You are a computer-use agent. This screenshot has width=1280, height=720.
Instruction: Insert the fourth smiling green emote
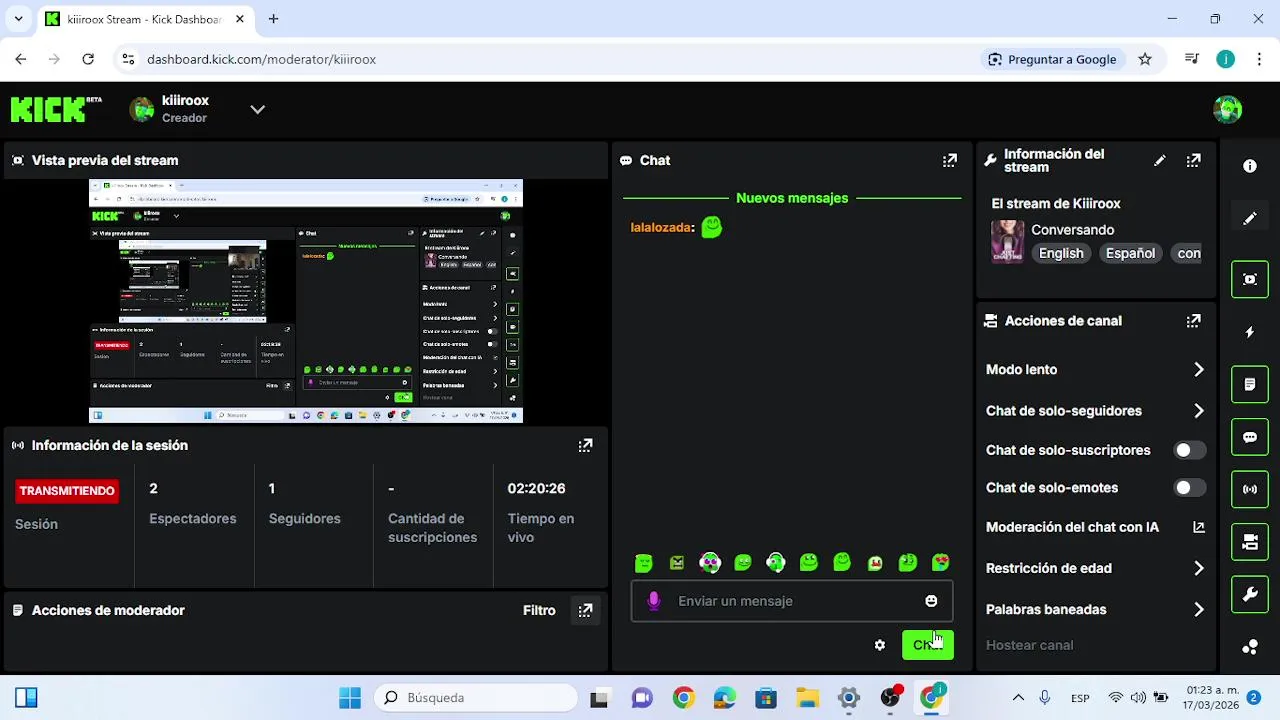pos(743,563)
